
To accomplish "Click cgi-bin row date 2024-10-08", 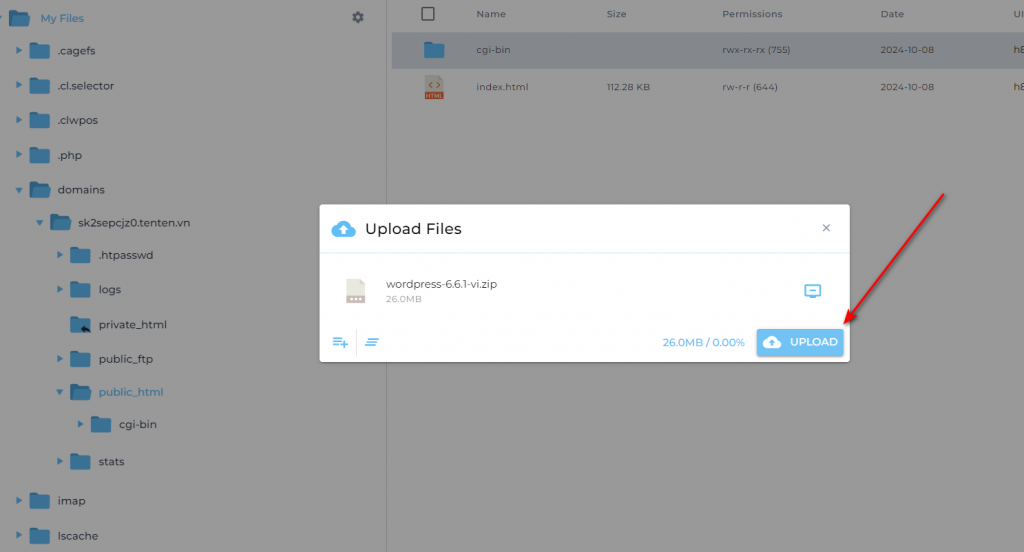I will click(907, 50).
